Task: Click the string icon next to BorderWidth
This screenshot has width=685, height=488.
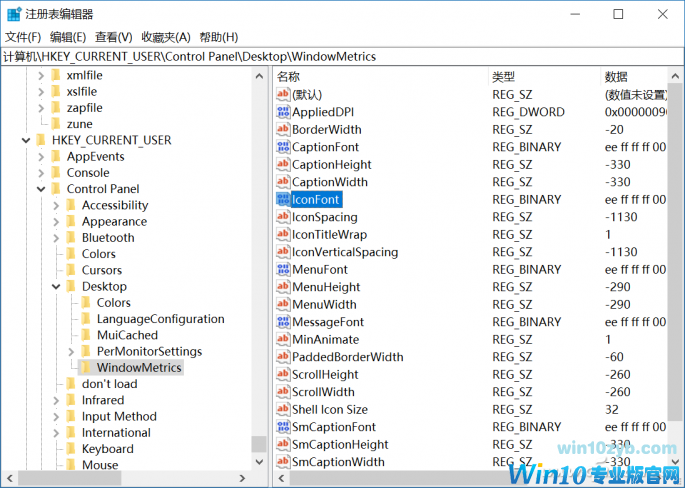Action: pos(283,129)
